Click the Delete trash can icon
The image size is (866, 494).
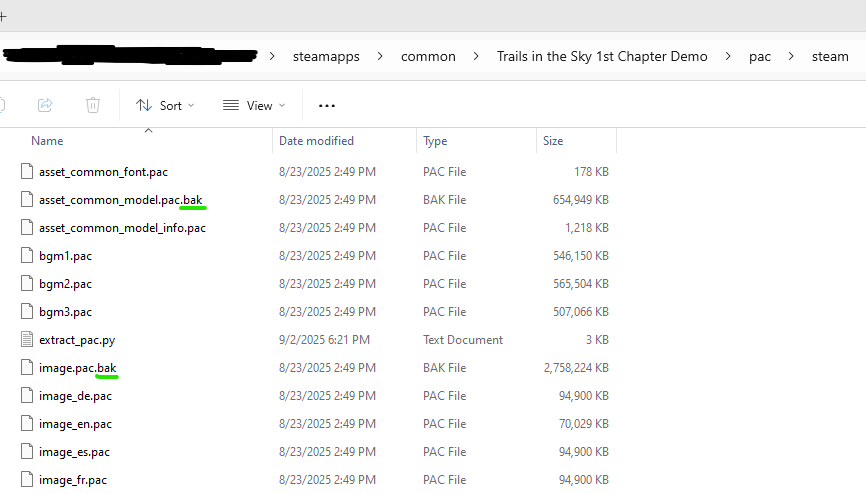[93, 105]
